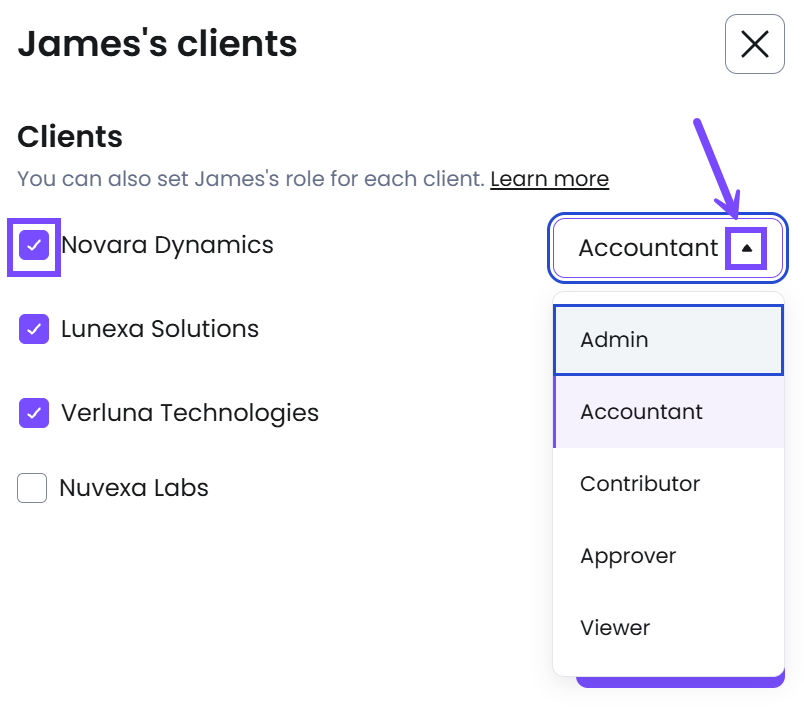Image resolution: width=804 pixels, height=717 pixels.
Task: Click the Verluna Technologies client label
Action: pos(190,413)
